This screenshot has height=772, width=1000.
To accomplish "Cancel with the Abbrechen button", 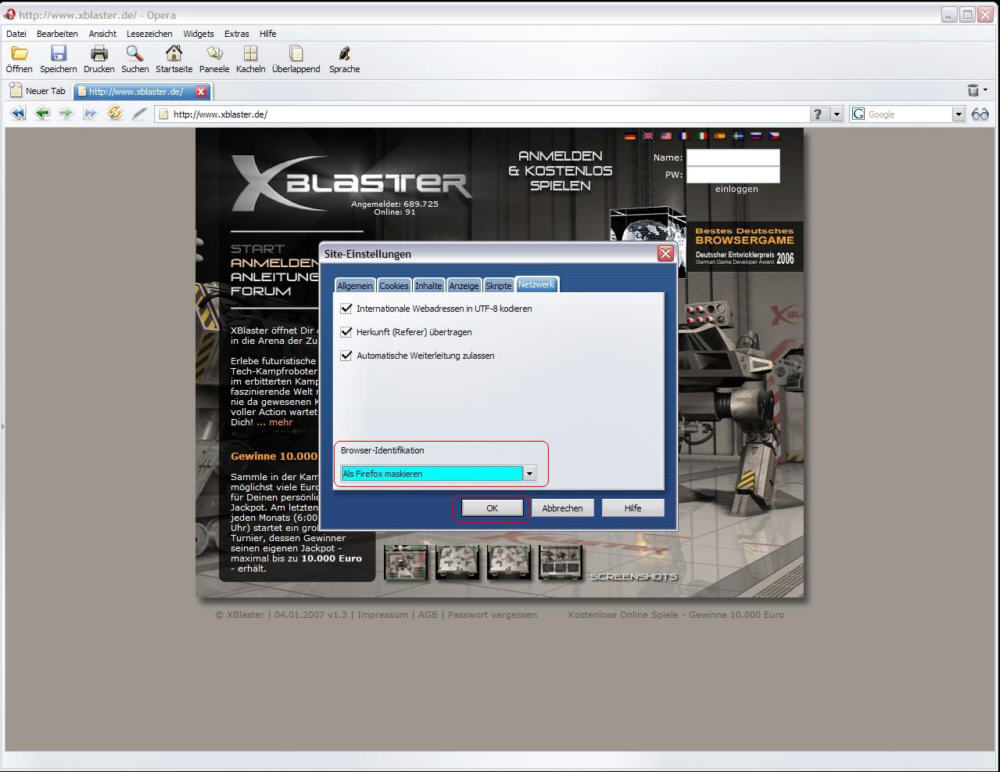I will (562, 508).
